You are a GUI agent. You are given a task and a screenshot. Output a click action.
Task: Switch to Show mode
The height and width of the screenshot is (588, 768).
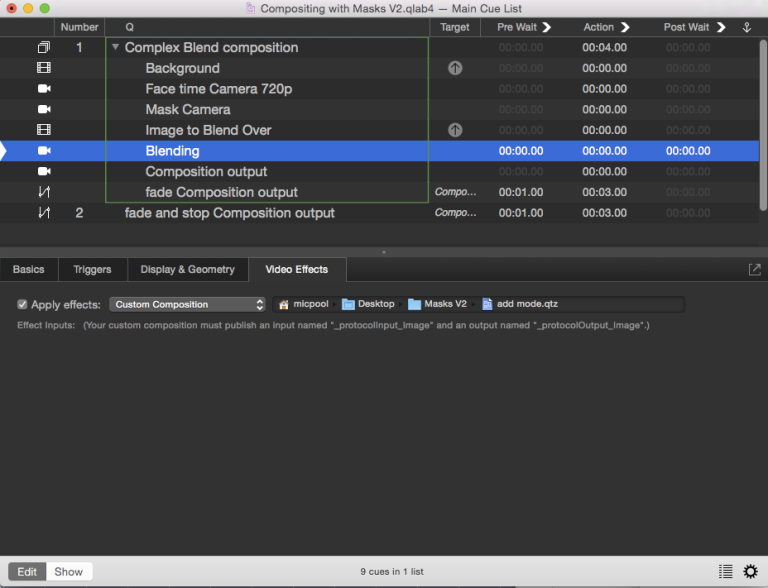pyautogui.click(x=69, y=571)
